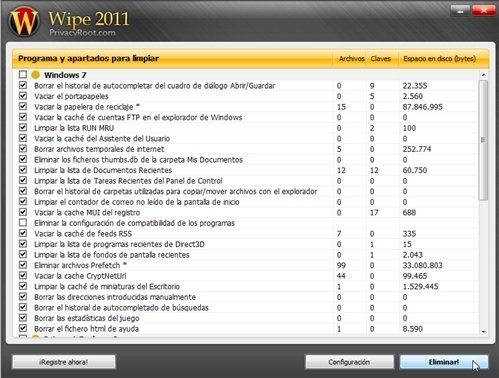Click the '¡Registre ahora!' button

[64, 362]
